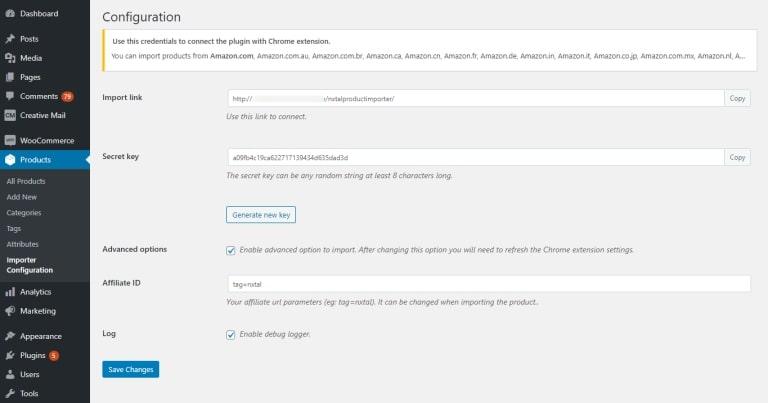Image resolution: width=768 pixels, height=403 pixels.
Task: Click the Users person icon
Action: [10, 374]
